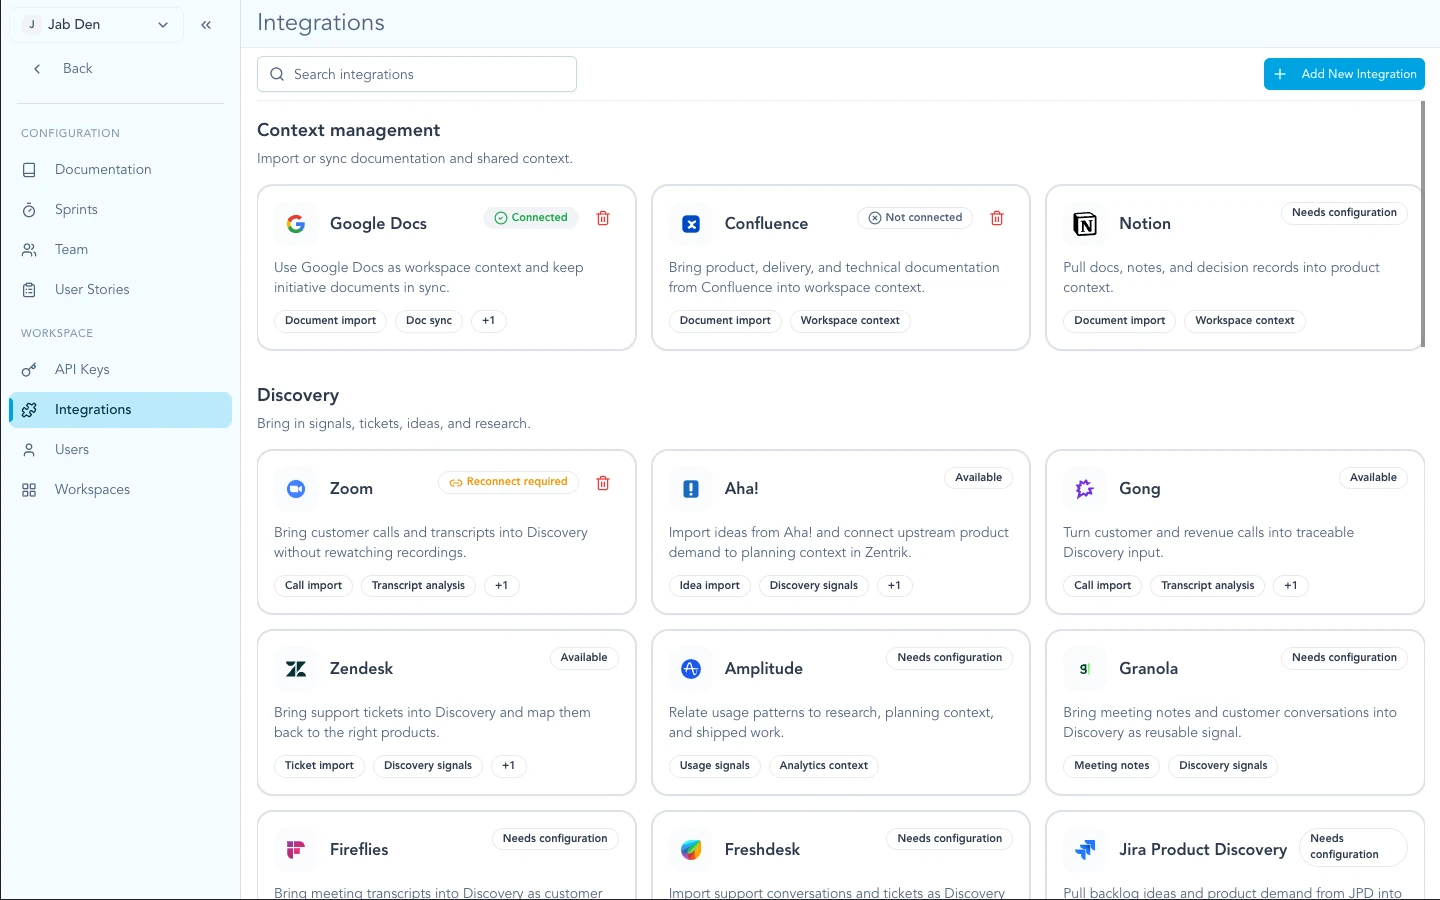Click the Confluence app logo icon
Image resolution: width=1440 pixels, height=900 pixels.
tap(690, 224)
